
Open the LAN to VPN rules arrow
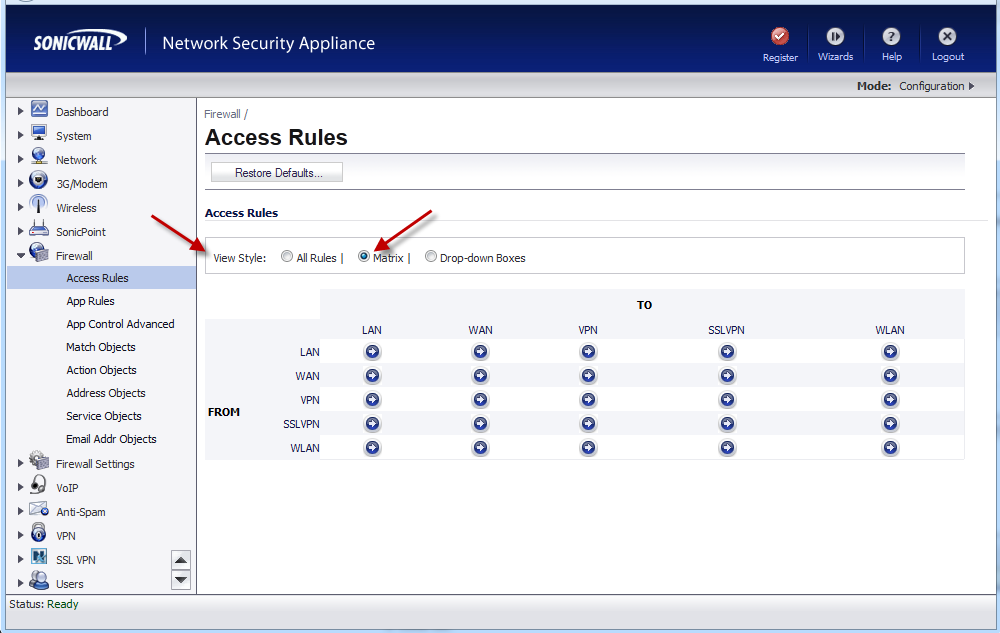(x=588, y=351)
